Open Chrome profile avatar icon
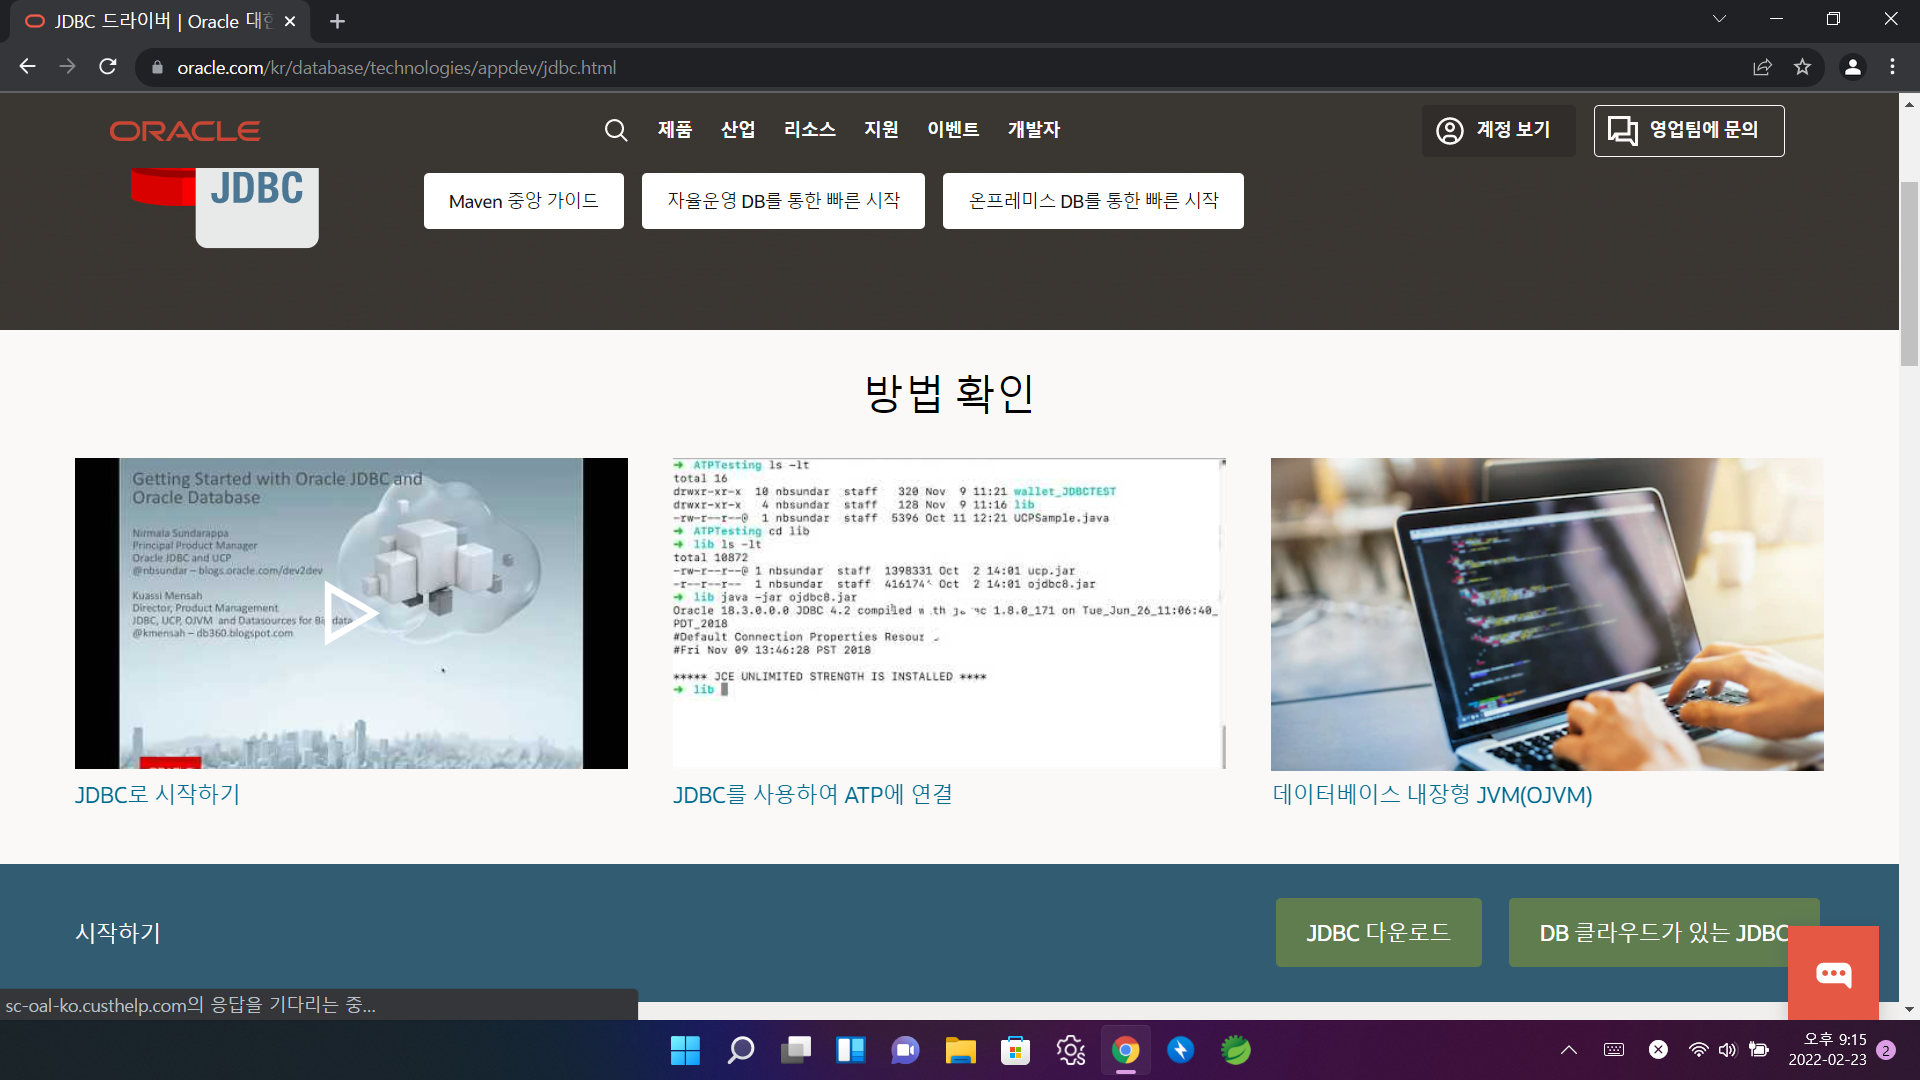This screenshot has width=1920, height=1080. (1852, 67)
